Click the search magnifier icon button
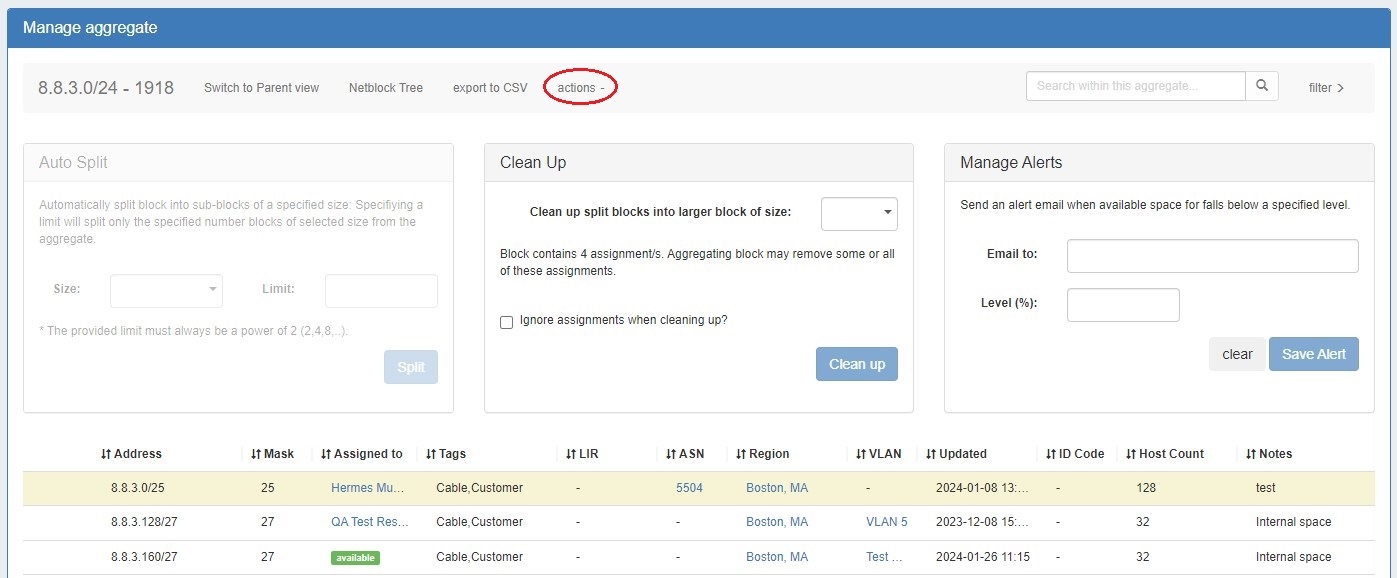Image resolution: width=1397 pixels, height=578 pixels. [x=1261, y=86]
